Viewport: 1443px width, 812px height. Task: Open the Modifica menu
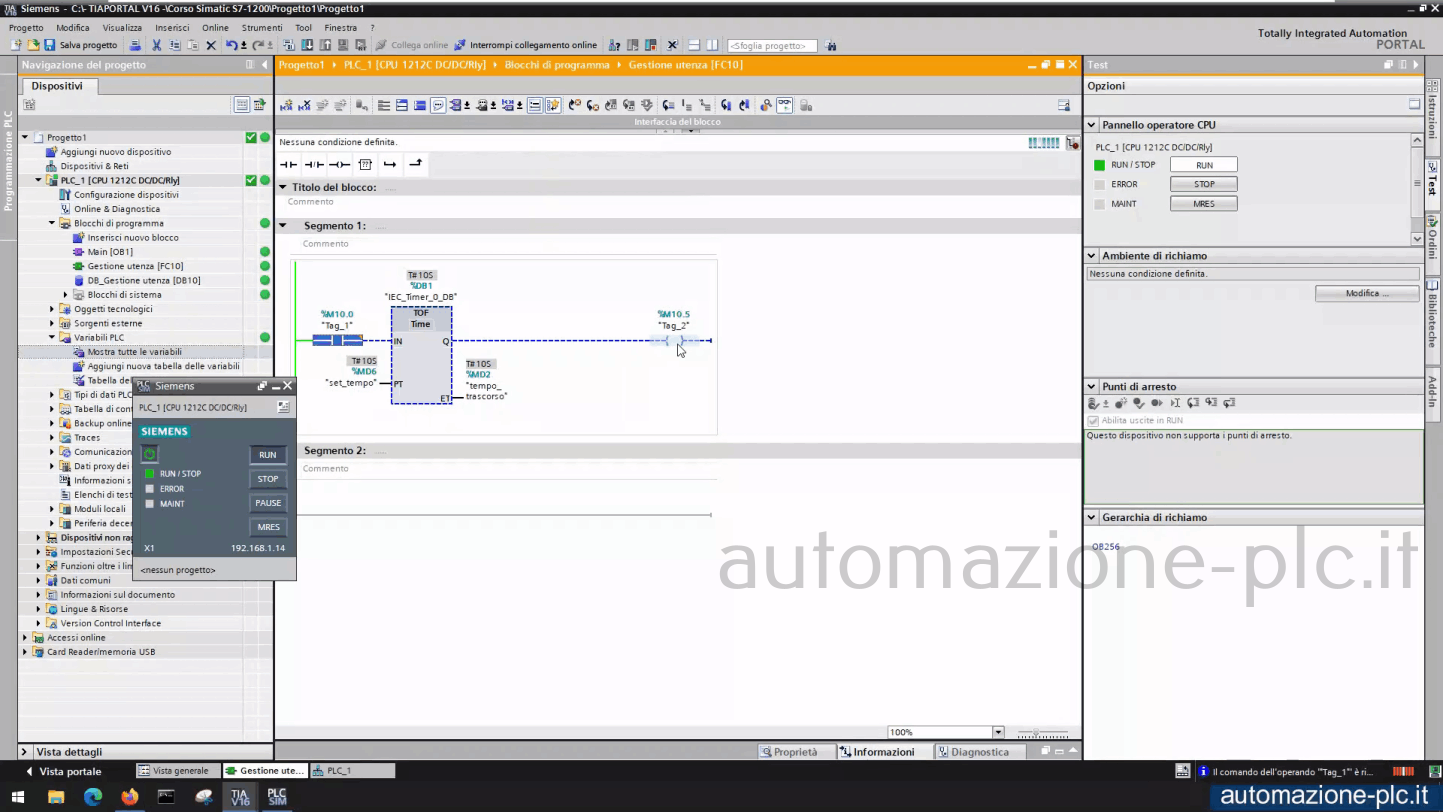click(x=73, y=28)
